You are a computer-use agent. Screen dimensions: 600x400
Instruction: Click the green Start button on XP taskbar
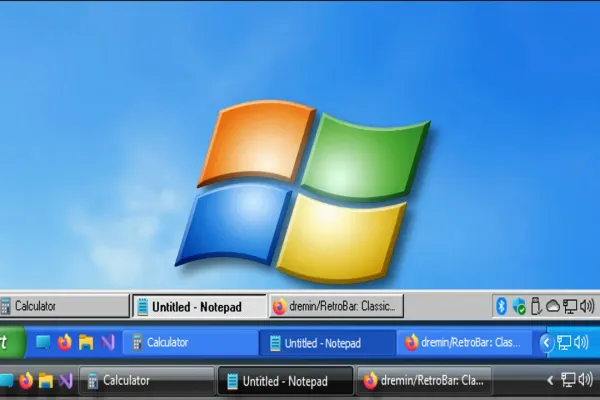12,342
